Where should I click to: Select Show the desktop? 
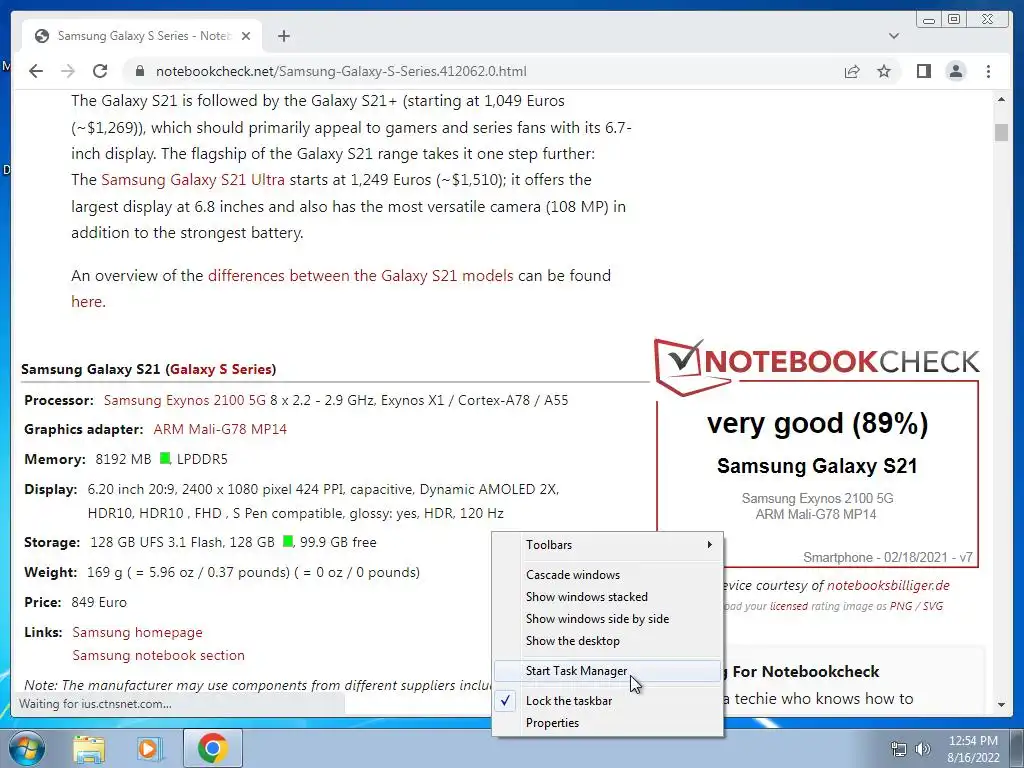tap(607, 641)
